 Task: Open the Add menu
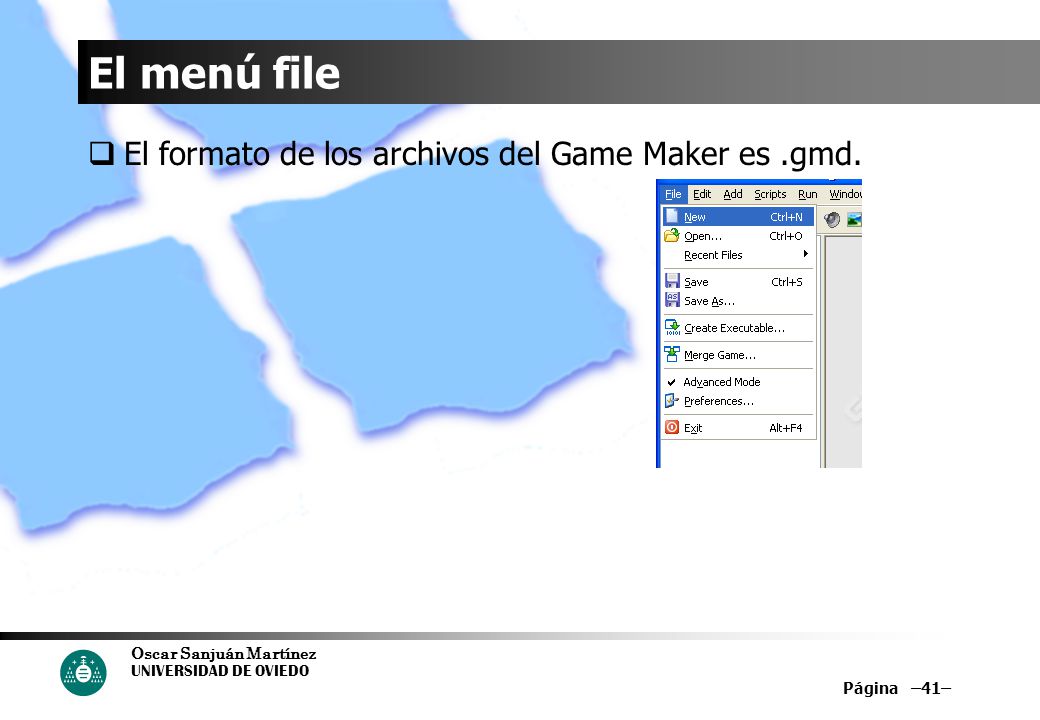tap(732, 194)
